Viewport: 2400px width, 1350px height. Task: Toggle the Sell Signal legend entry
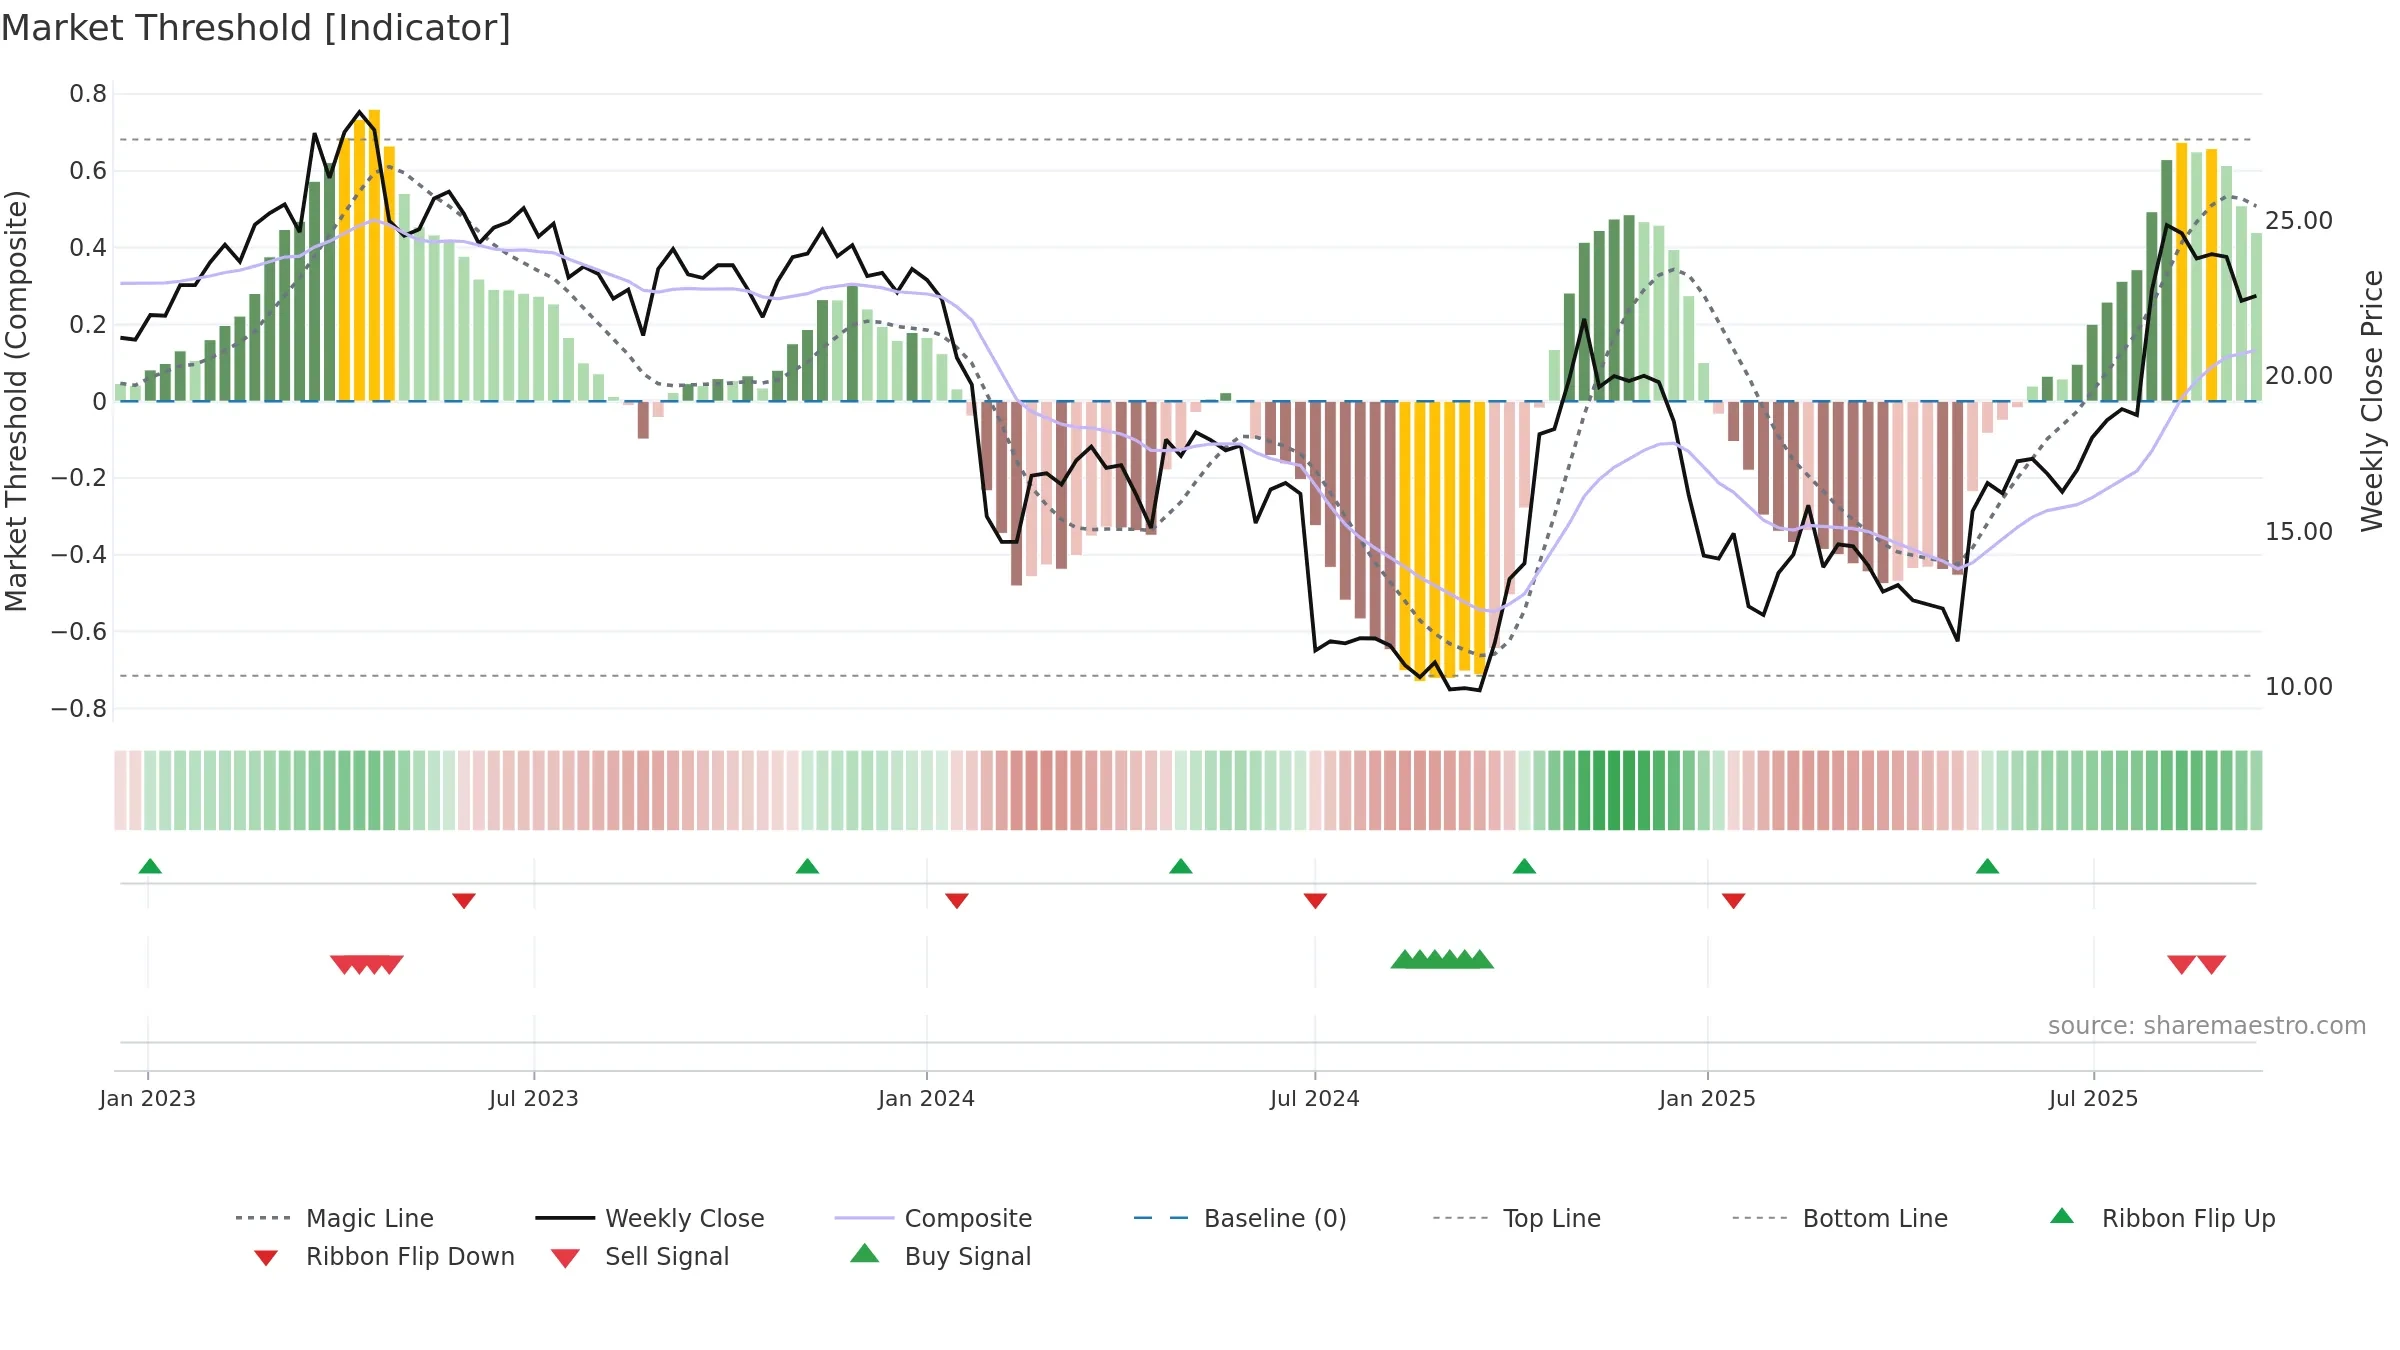(640, 1256)
